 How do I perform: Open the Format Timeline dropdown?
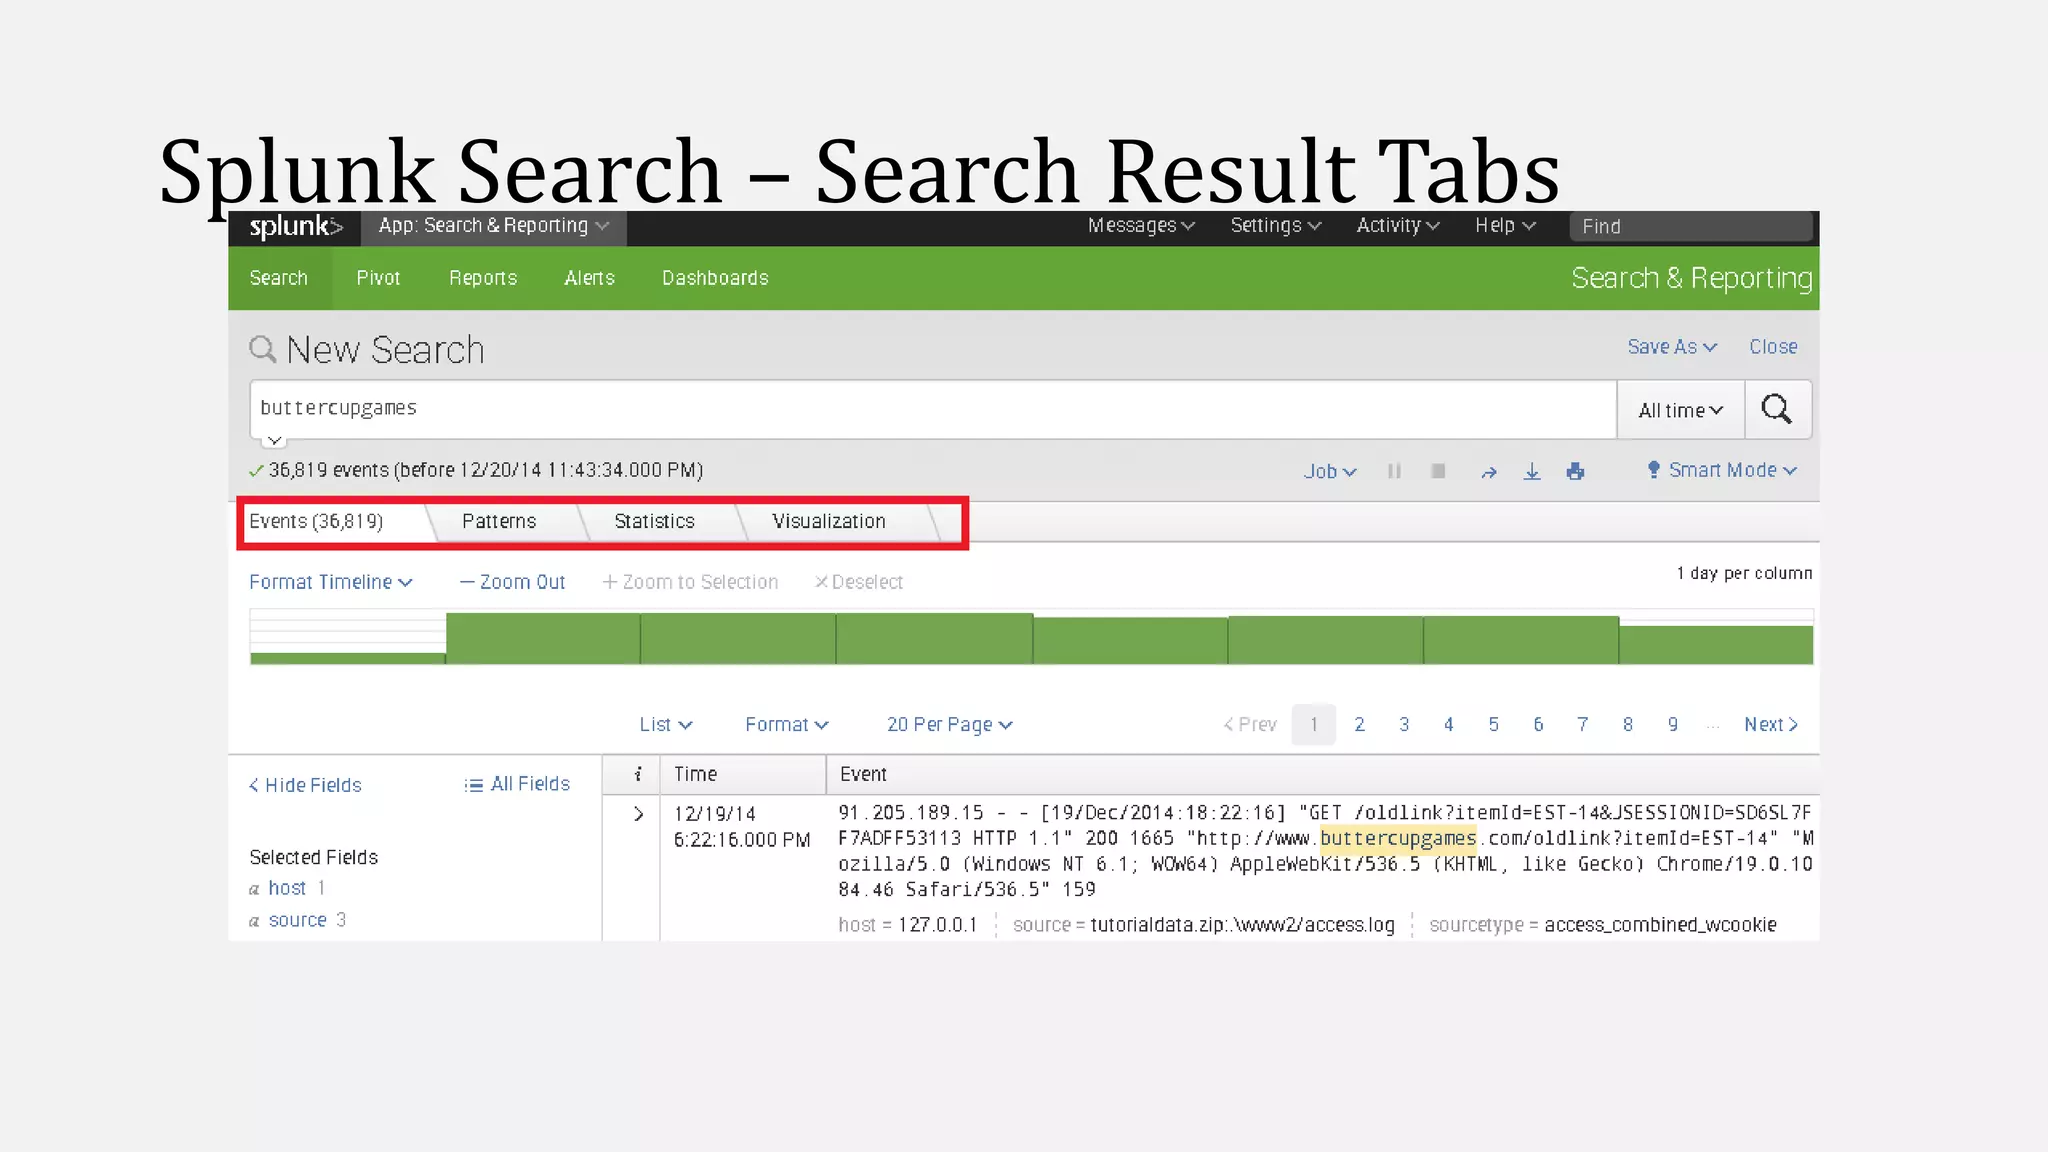331,582
